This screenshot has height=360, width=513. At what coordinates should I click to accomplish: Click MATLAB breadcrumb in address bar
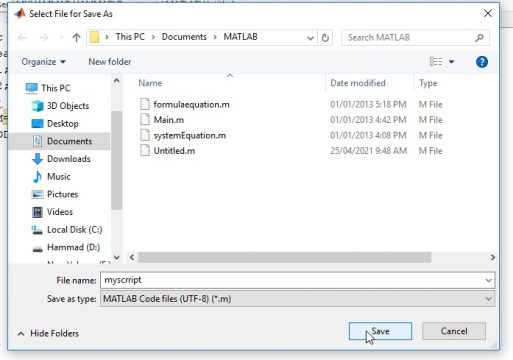[240, 37]
